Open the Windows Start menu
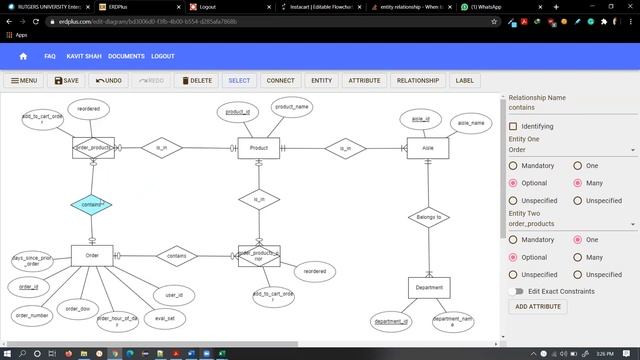 7,353
